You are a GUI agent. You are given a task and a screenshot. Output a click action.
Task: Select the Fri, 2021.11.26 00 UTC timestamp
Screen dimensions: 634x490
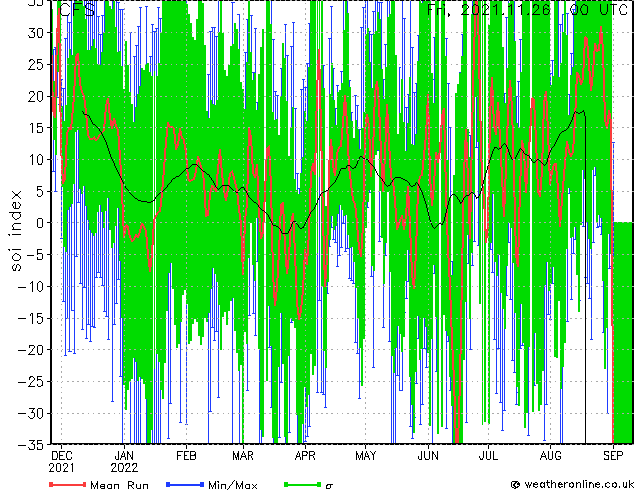point(527,9)
